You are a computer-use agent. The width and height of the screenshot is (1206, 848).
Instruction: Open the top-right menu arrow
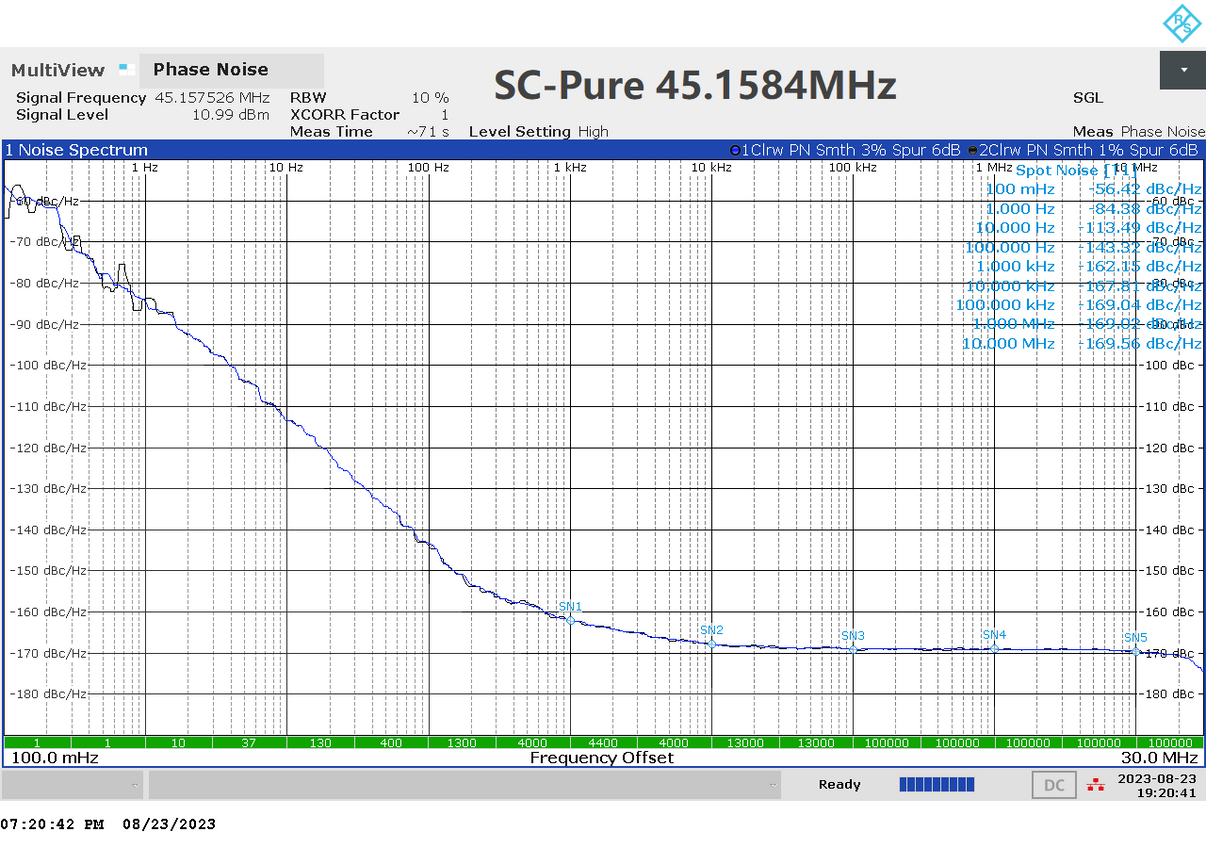tap(1183, 70)
